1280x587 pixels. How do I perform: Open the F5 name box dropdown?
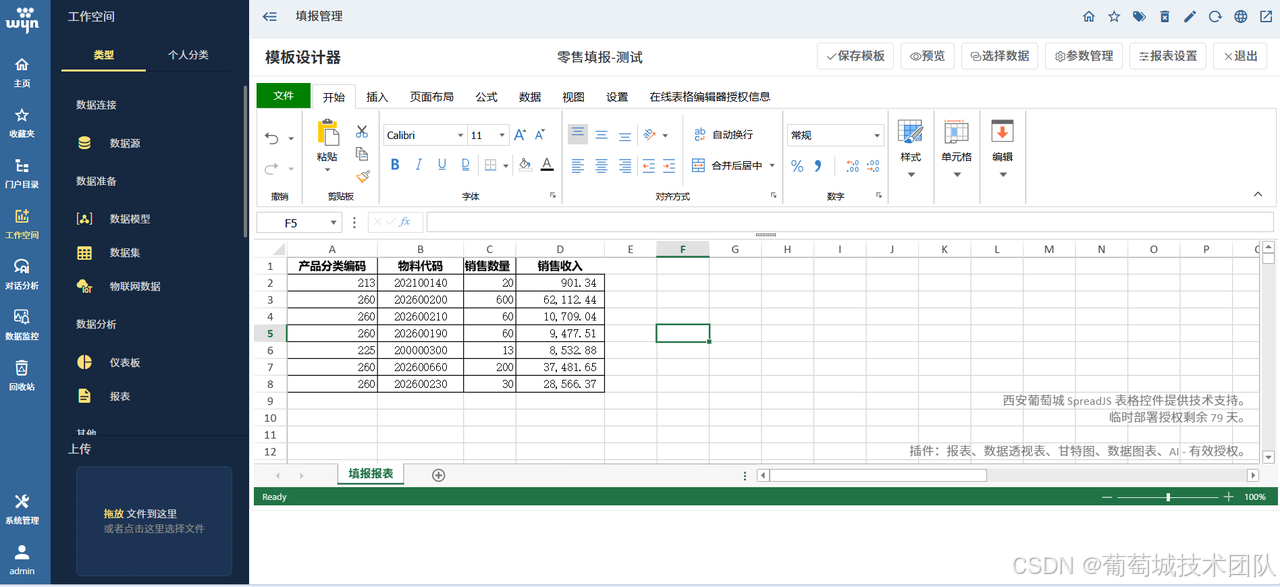coord(333,223)
